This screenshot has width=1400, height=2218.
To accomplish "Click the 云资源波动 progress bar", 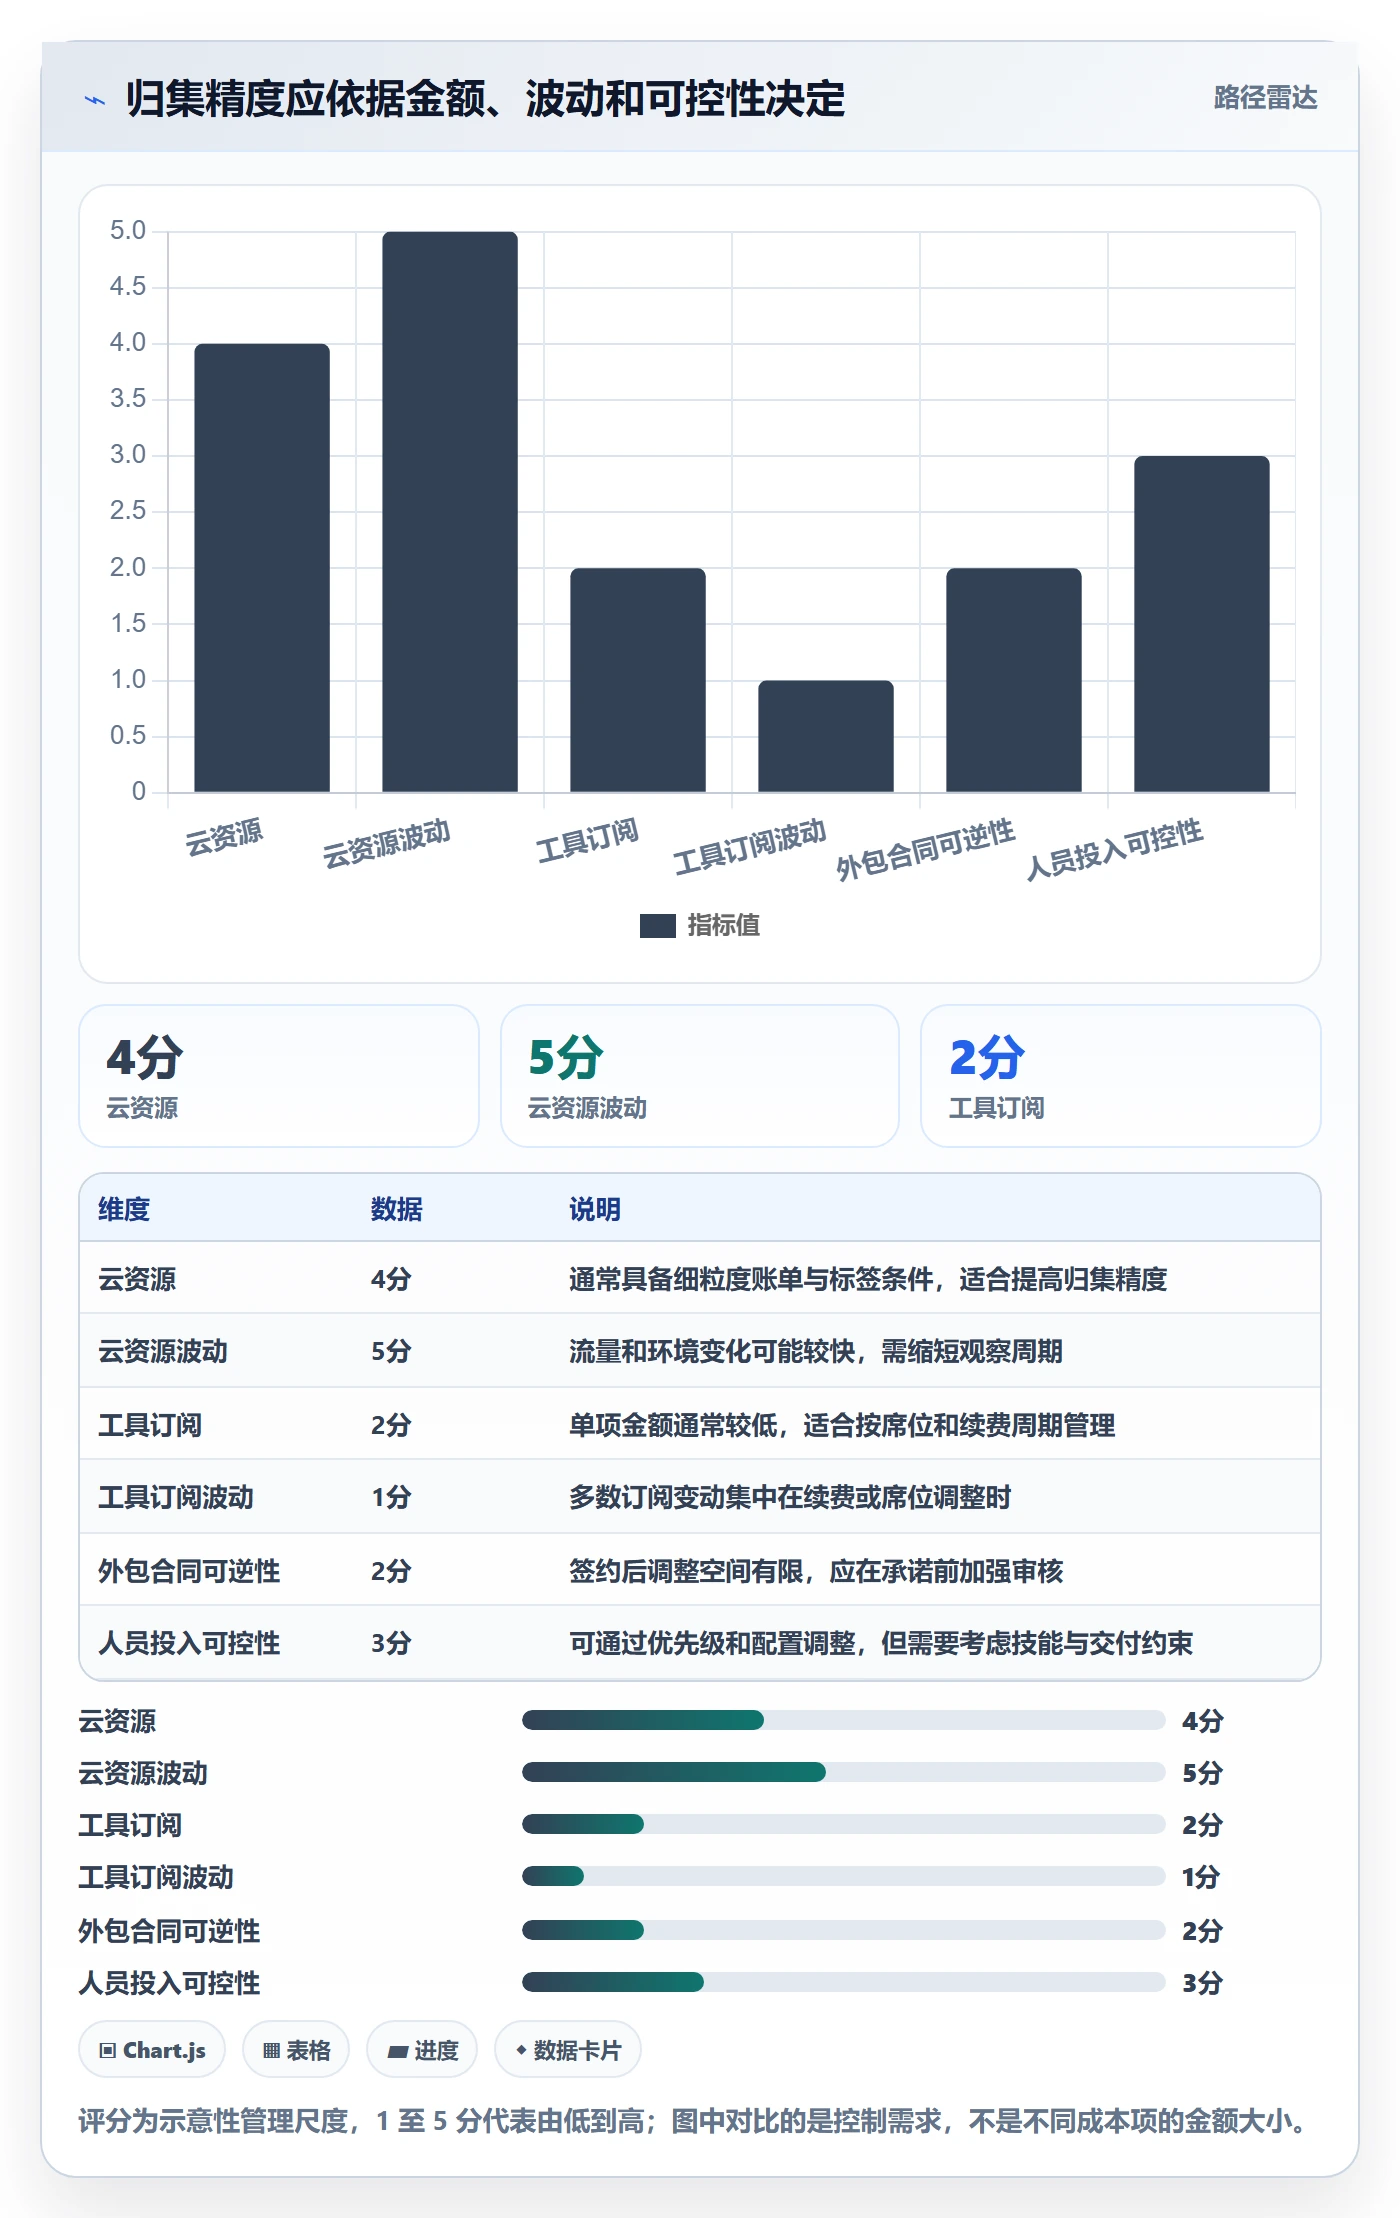I will (x=844, y=1772).
